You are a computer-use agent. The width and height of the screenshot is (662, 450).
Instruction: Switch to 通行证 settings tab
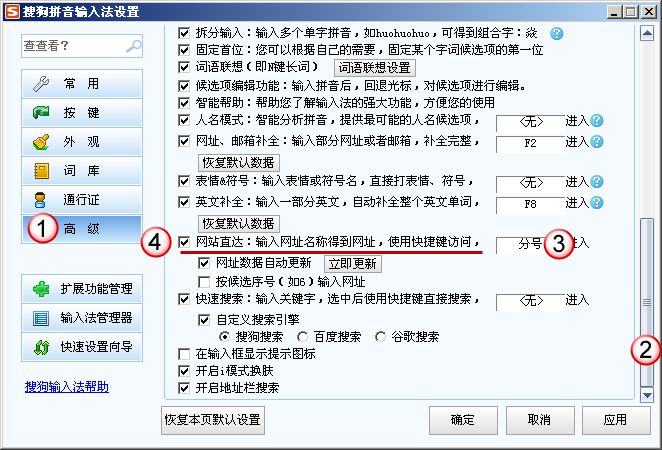point(82,200)
